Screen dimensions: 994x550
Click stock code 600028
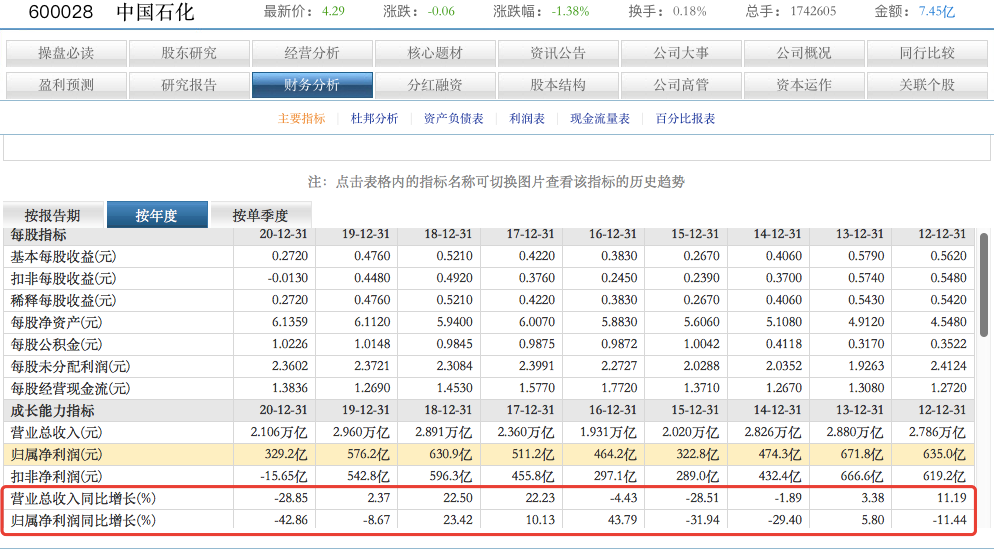[61, 12]
